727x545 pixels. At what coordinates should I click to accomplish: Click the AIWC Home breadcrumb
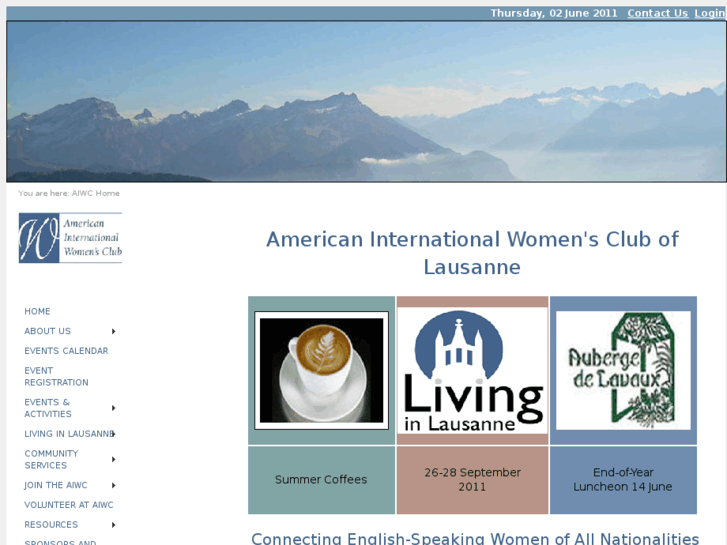(96, 193)
